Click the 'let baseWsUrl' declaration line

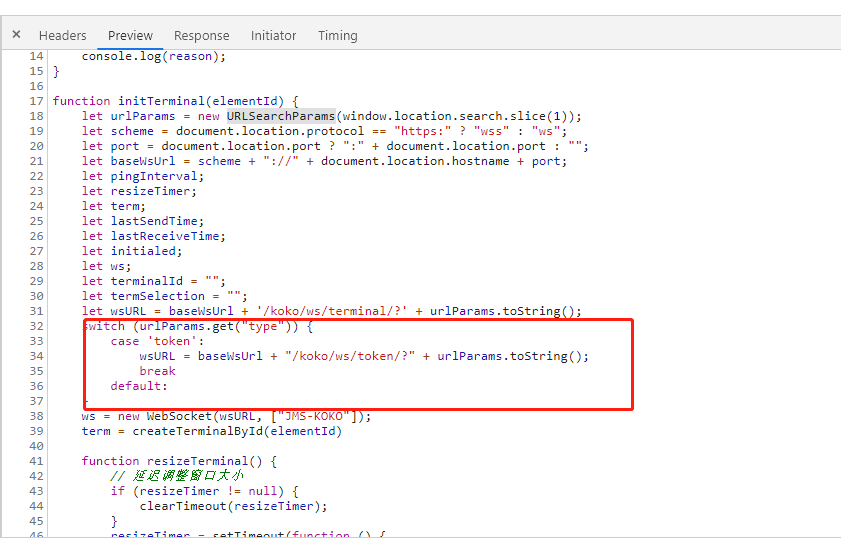(324, 161)
